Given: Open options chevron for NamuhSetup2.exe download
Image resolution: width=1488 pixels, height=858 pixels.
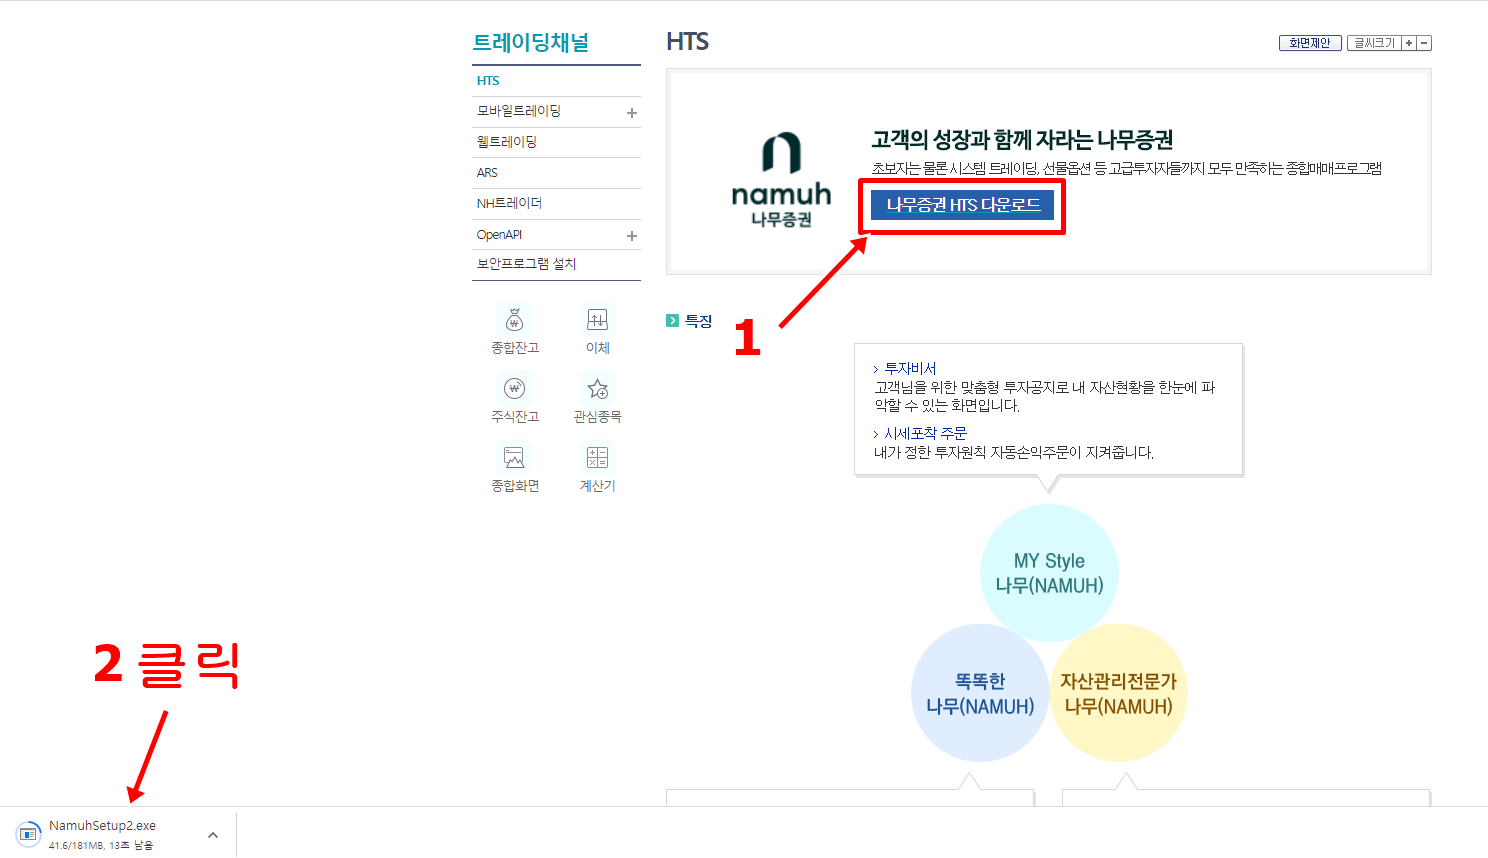Looking at the screenshot, I should point(213,835).
